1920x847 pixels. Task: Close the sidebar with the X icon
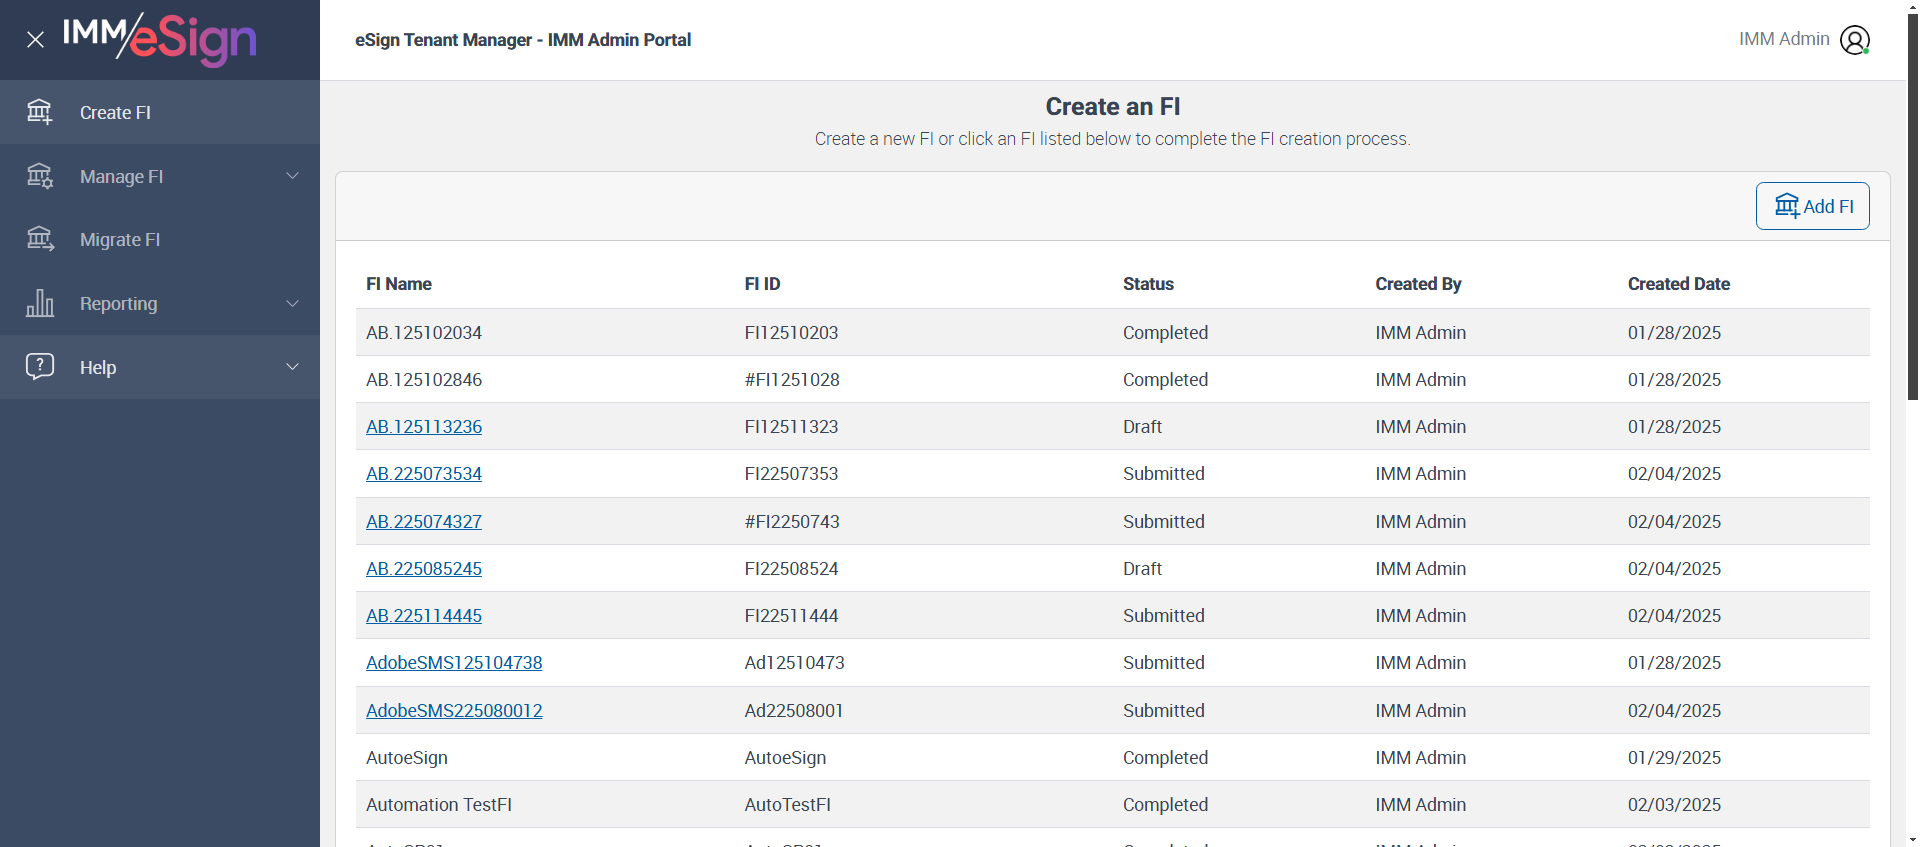[x=36, y=40]
